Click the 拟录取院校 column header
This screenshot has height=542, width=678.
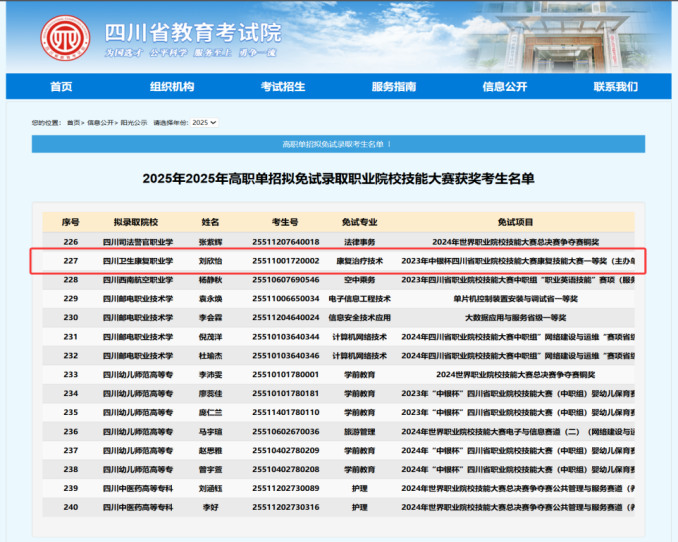click(x=136, y=222)
